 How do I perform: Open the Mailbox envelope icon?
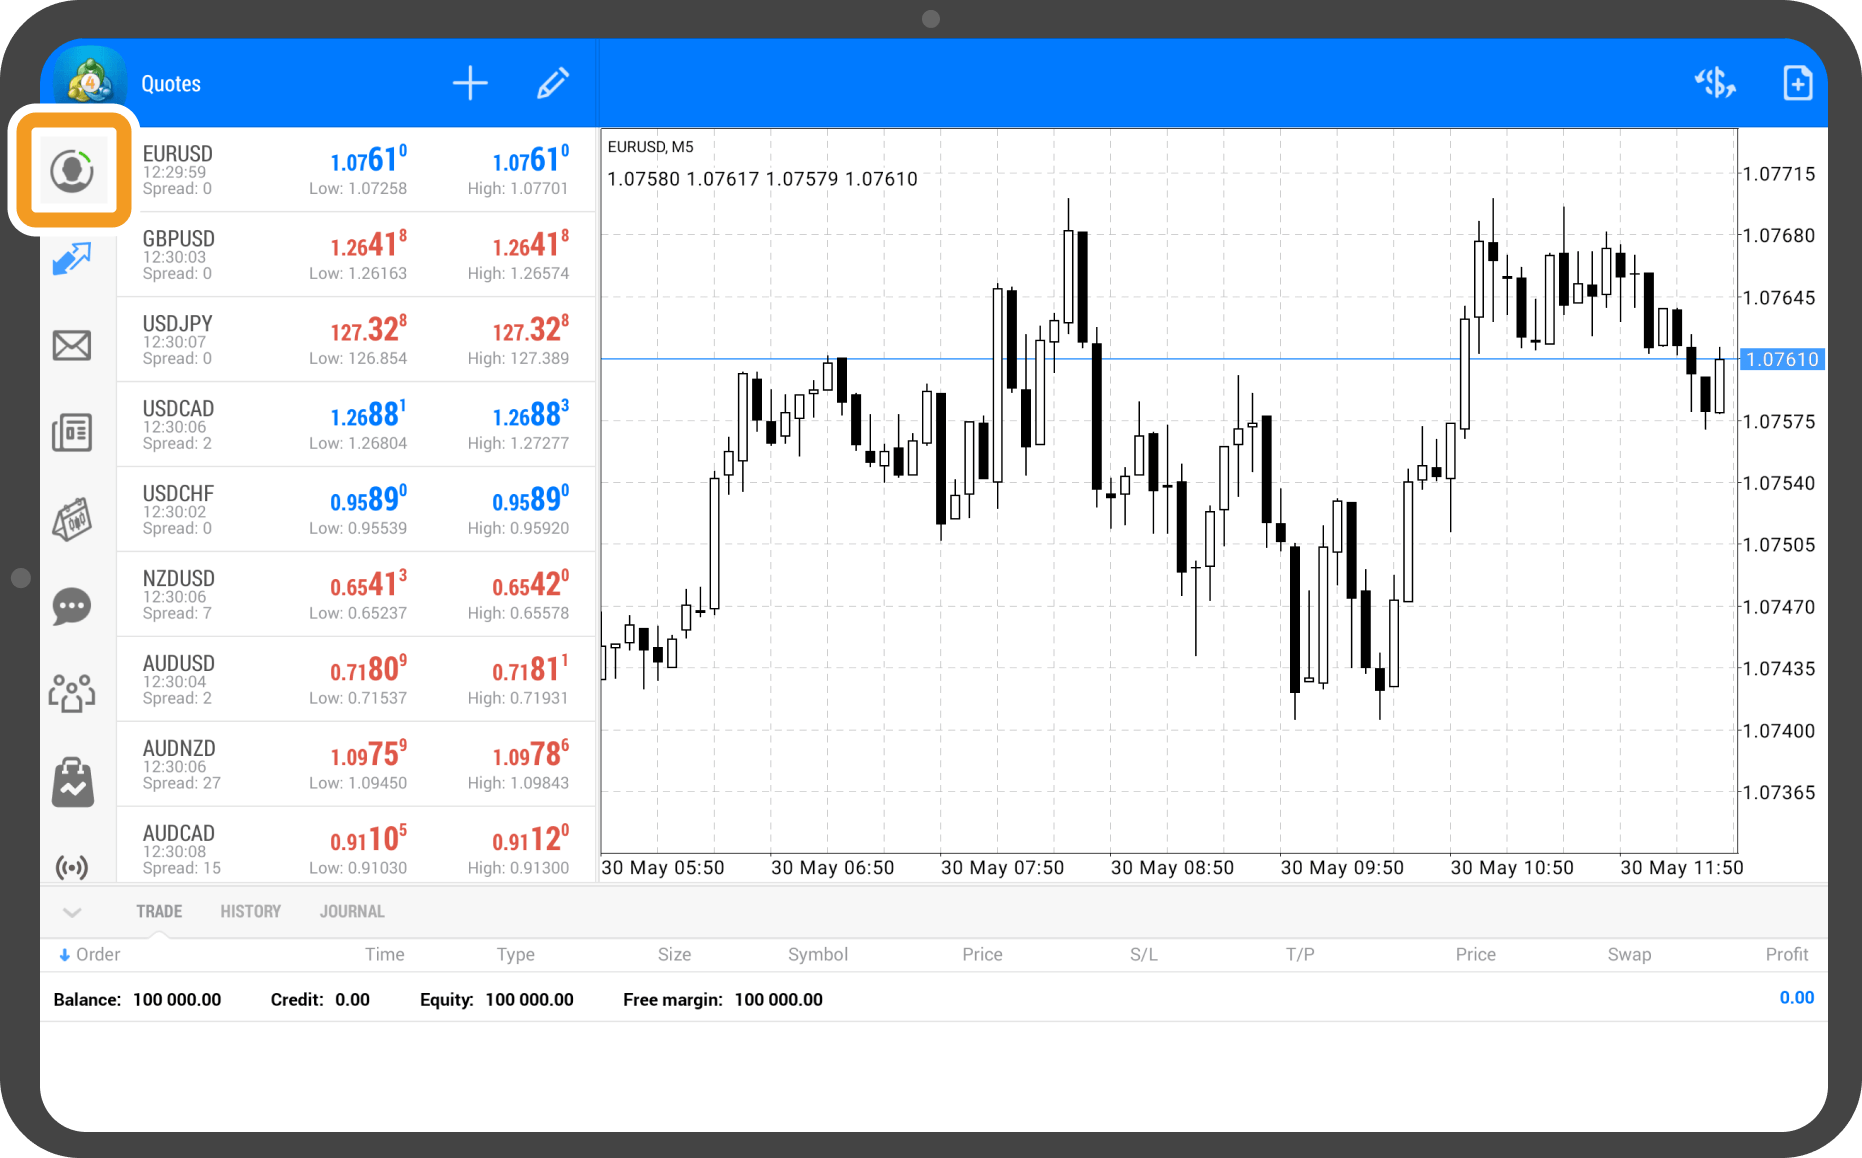pos(72,346)
